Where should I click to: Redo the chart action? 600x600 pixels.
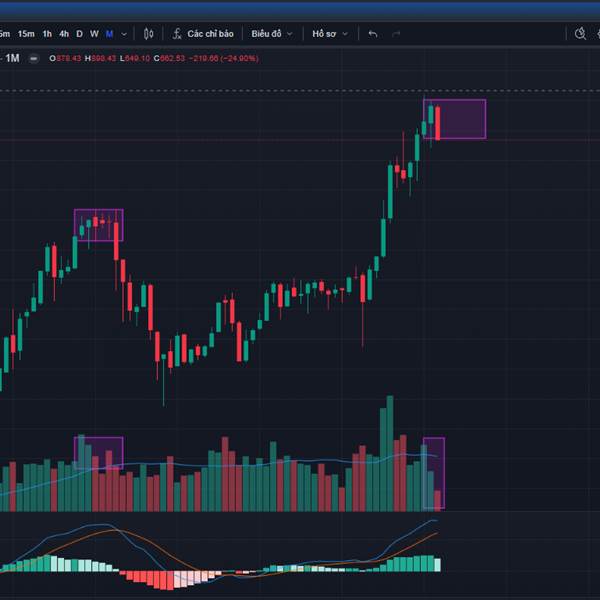click(396, 34)
